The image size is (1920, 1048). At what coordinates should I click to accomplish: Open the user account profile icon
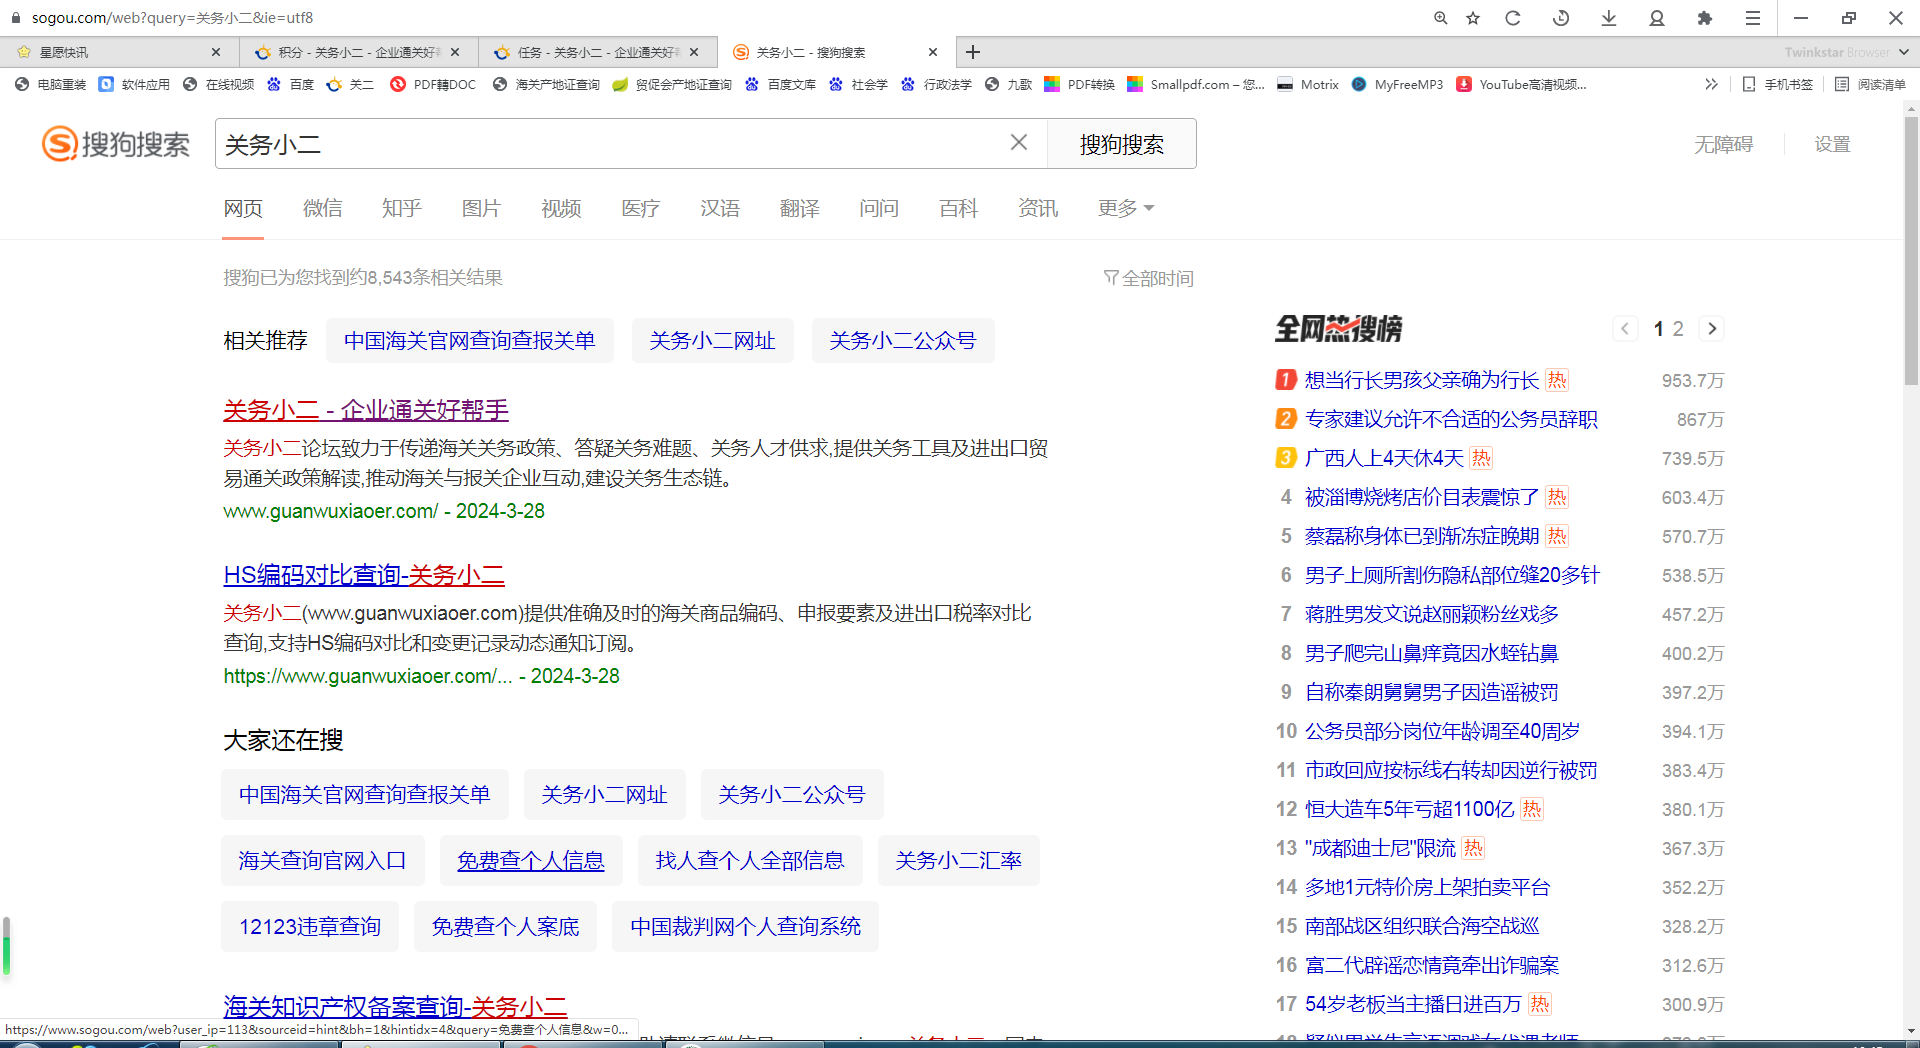click(1657, 18)
